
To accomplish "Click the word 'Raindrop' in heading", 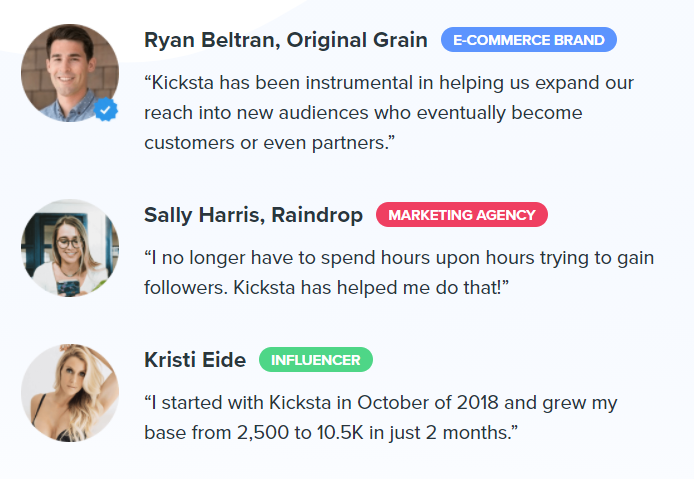I will click(x=317, y=215).
